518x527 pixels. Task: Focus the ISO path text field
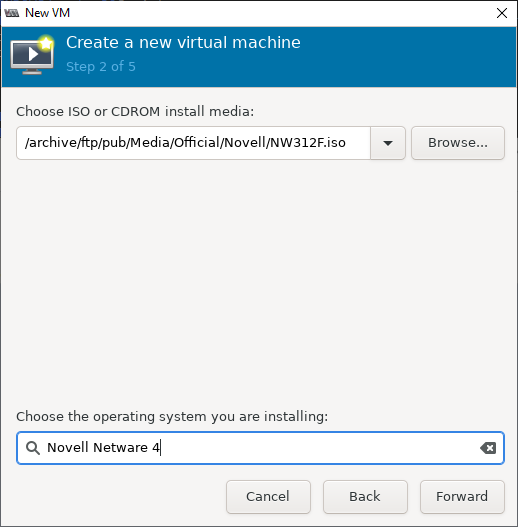coord(193,143)
